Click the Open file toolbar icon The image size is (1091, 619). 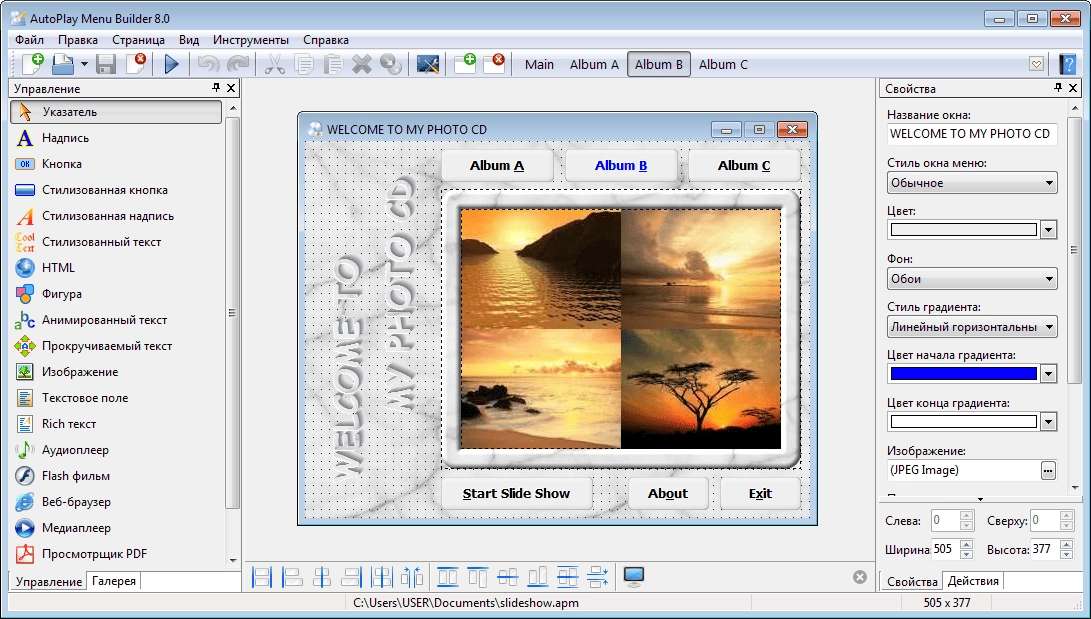coord(63,64)
